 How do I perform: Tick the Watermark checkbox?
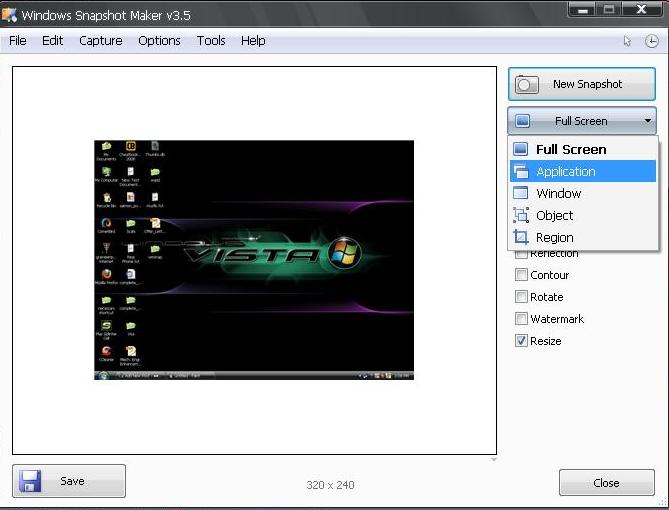(x=521, y=319)
